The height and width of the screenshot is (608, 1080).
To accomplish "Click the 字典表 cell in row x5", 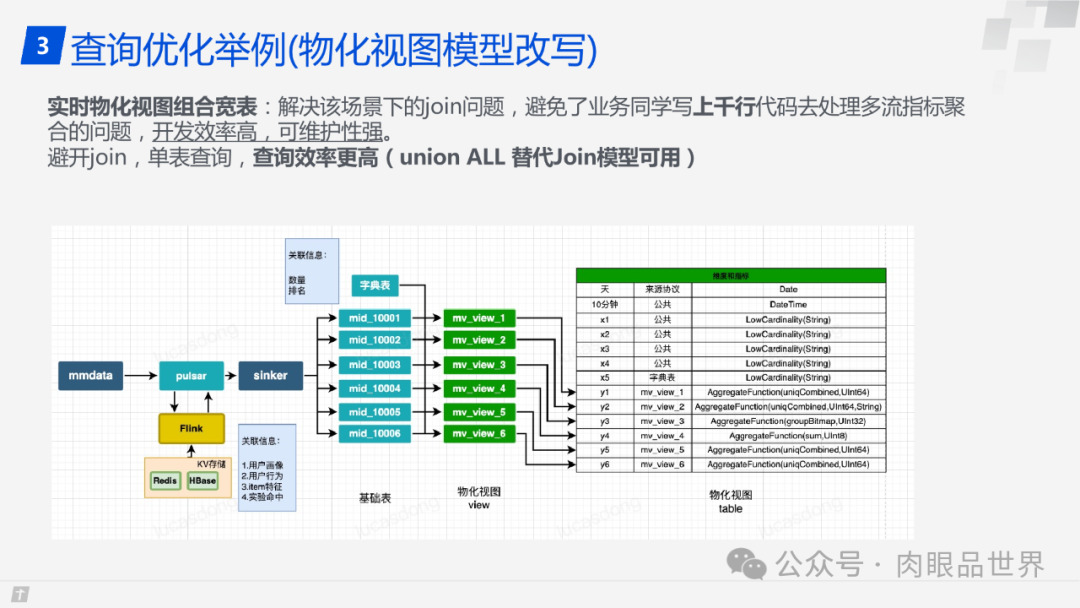I will coord(663,377).
